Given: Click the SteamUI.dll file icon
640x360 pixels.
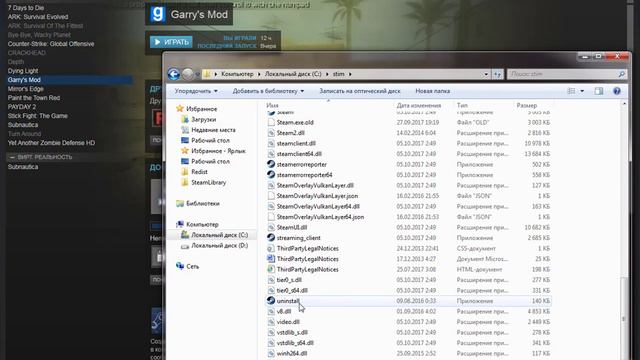Looking at the screenshot, I should pos(271,227).
